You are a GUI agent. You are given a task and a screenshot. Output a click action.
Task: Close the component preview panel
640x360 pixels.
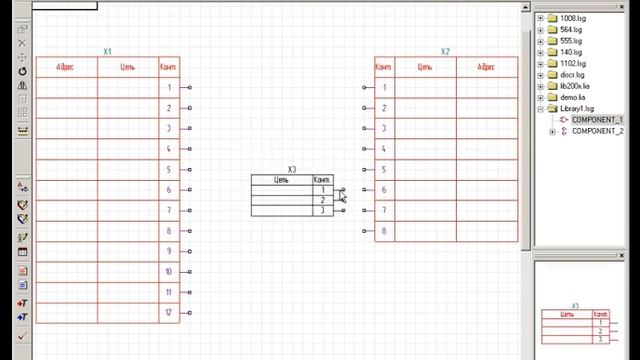(622, 256)
